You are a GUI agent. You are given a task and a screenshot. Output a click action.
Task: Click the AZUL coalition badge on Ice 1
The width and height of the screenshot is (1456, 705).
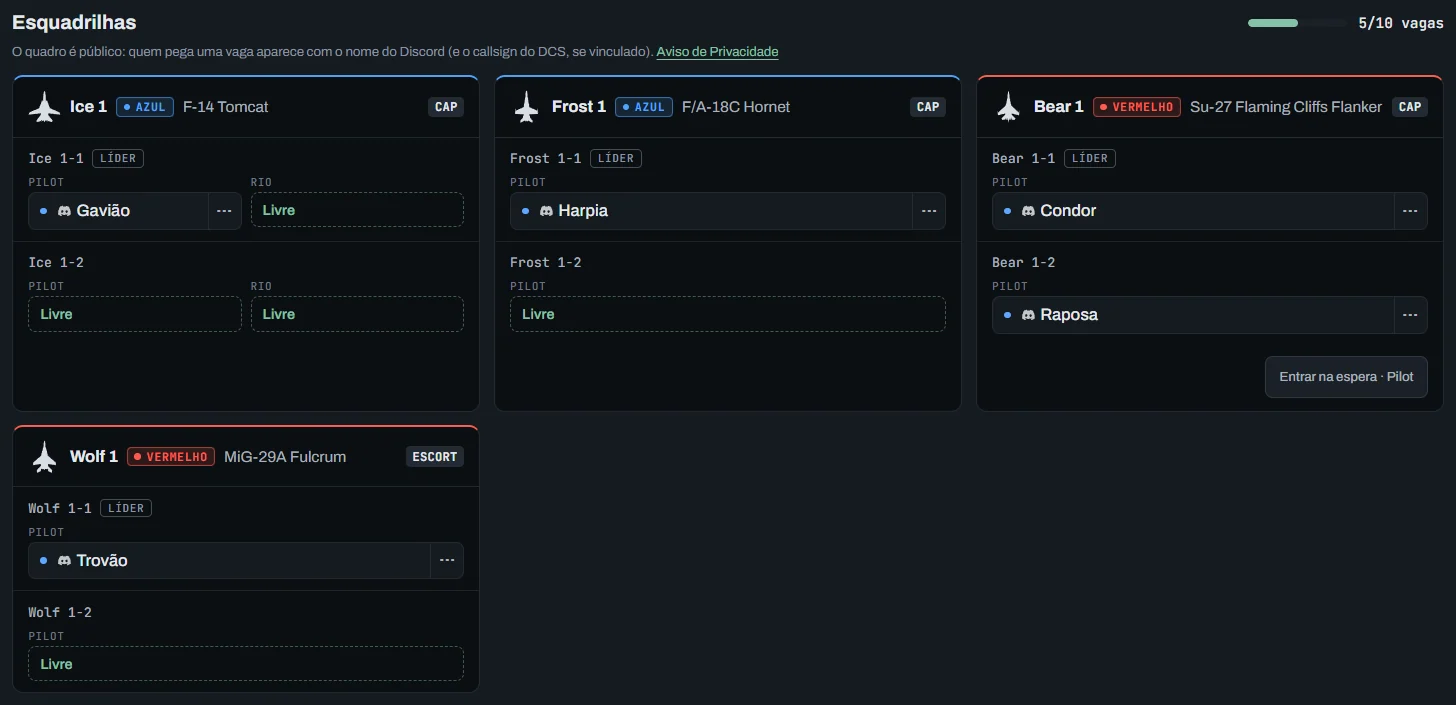pyautogui.click(x=145, y=107)
